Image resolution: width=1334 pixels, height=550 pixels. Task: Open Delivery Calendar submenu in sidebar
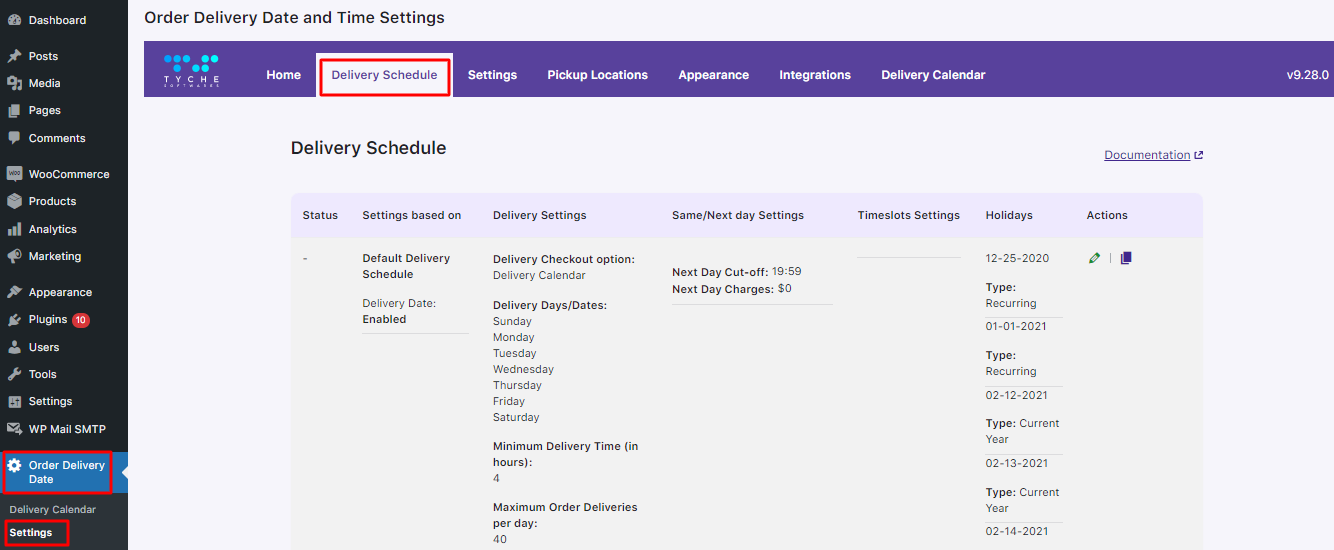coord(53,510)
